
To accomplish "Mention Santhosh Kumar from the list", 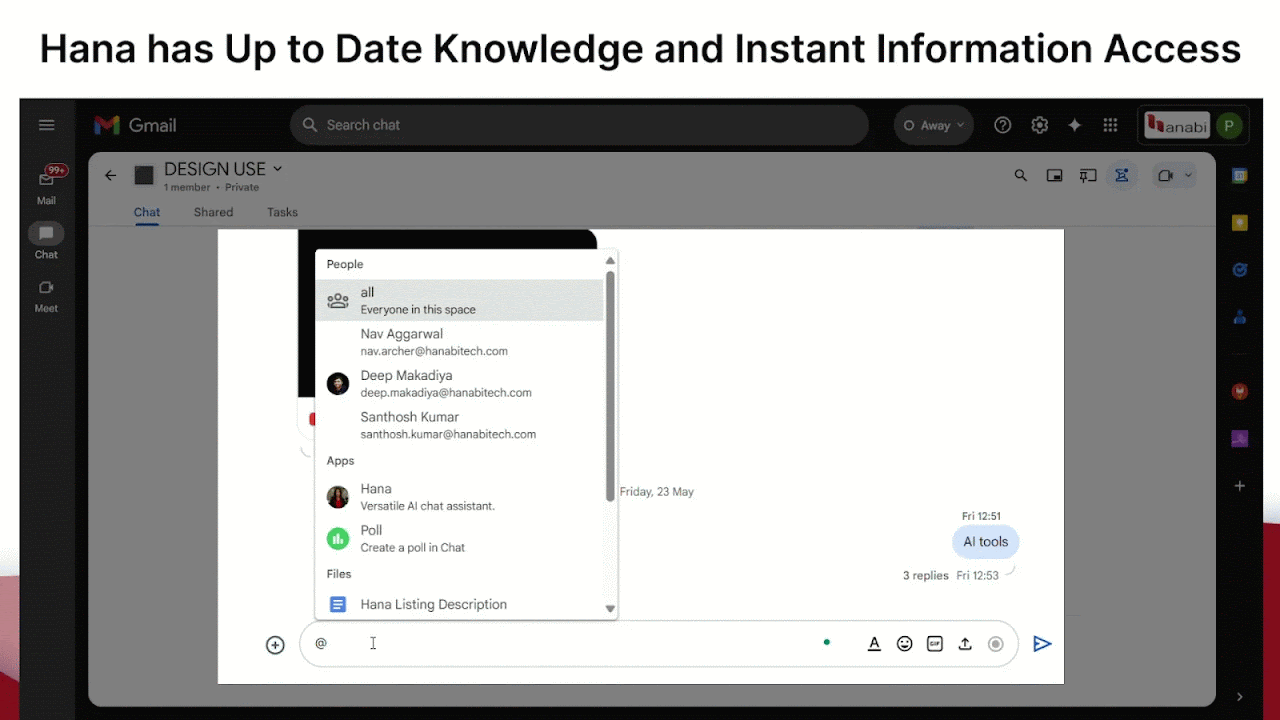I will 459,425.
